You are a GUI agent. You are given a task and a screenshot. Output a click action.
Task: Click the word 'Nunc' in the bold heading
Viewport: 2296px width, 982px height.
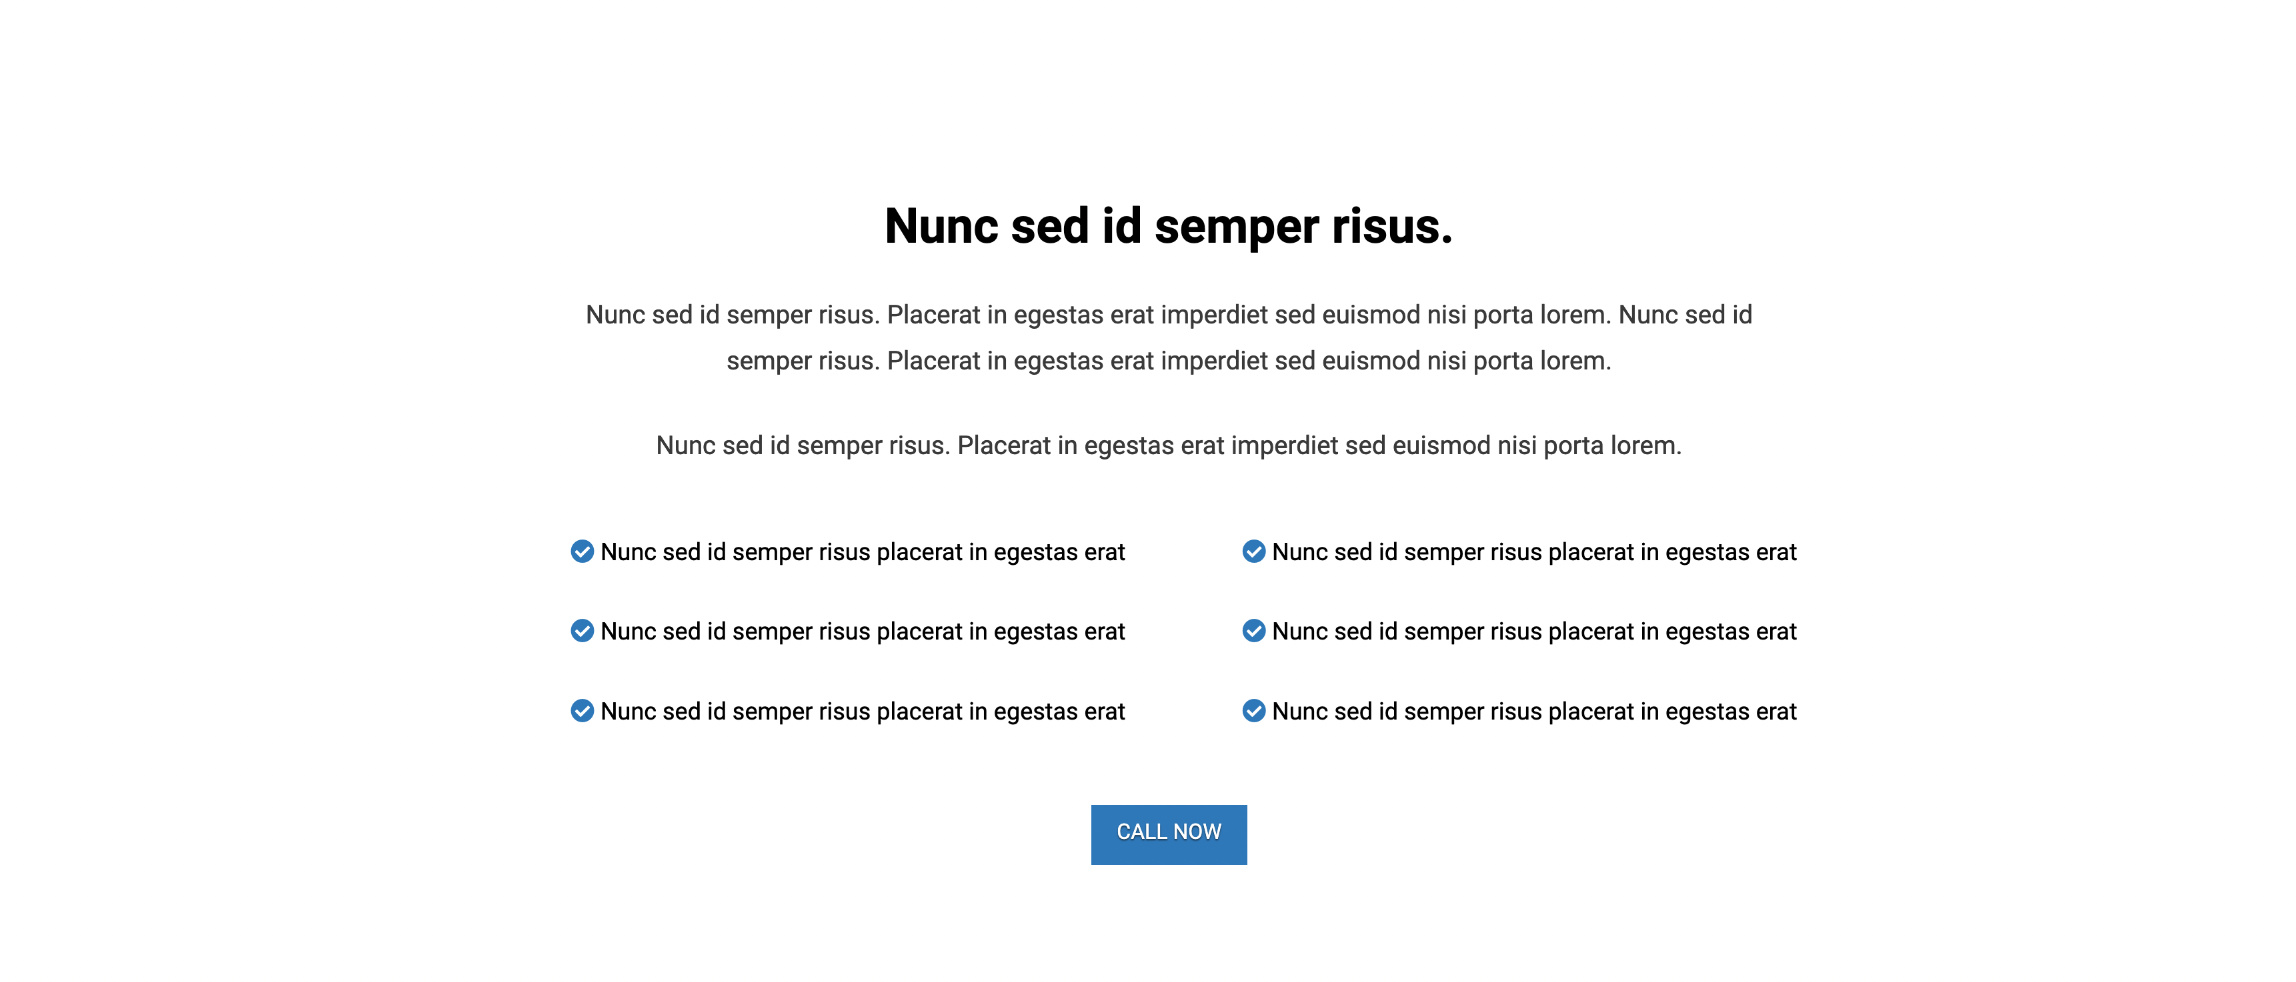coord(941,226)
